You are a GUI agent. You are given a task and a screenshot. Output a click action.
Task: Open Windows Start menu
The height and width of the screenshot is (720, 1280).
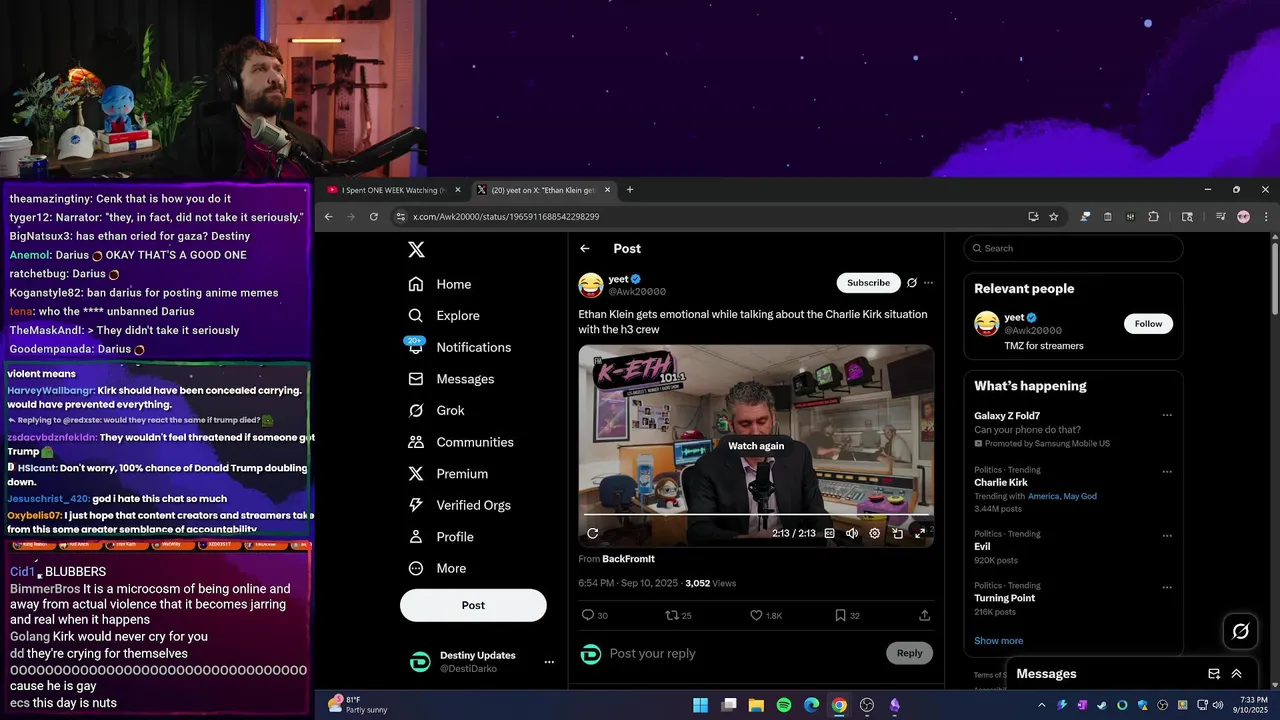point(700,705)
